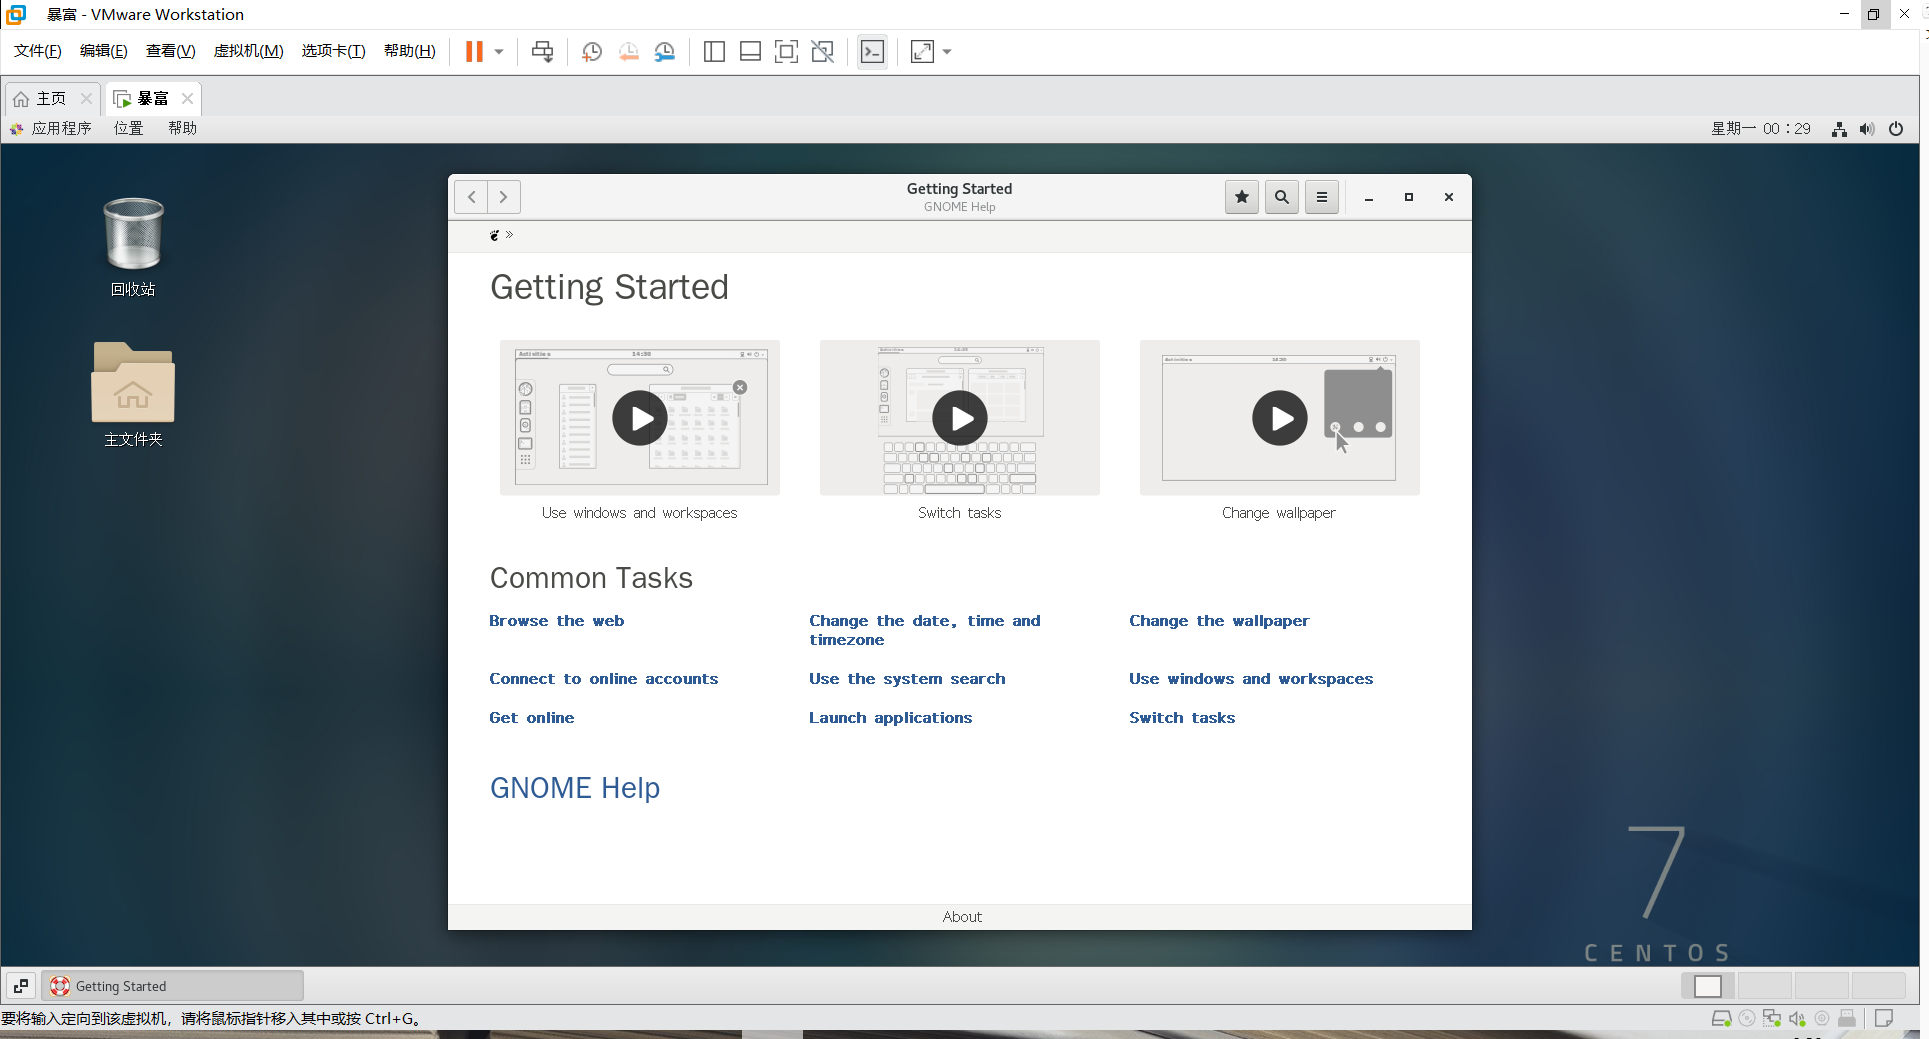1929x1039 pixels.
Task: Enter VMware full screen mode
Action: 786,52
